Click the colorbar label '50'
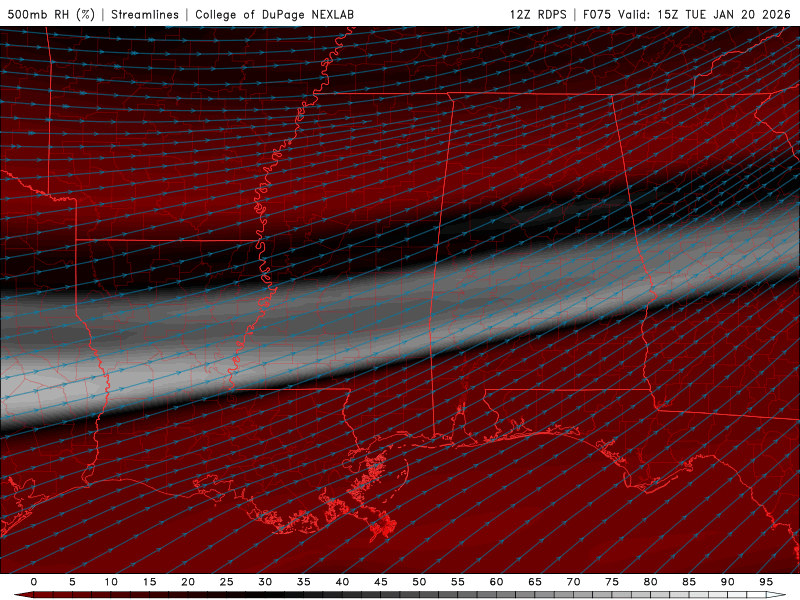This screenshot has width=800, height=600. point(419,582)
